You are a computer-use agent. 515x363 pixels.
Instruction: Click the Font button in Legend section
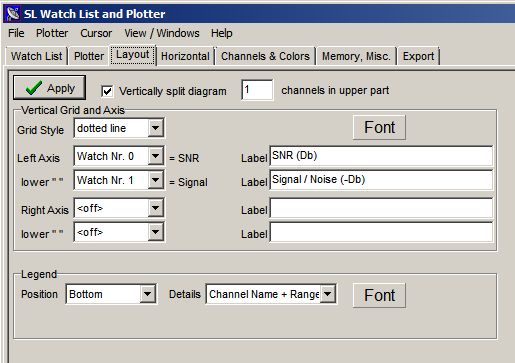pos(379,295)
